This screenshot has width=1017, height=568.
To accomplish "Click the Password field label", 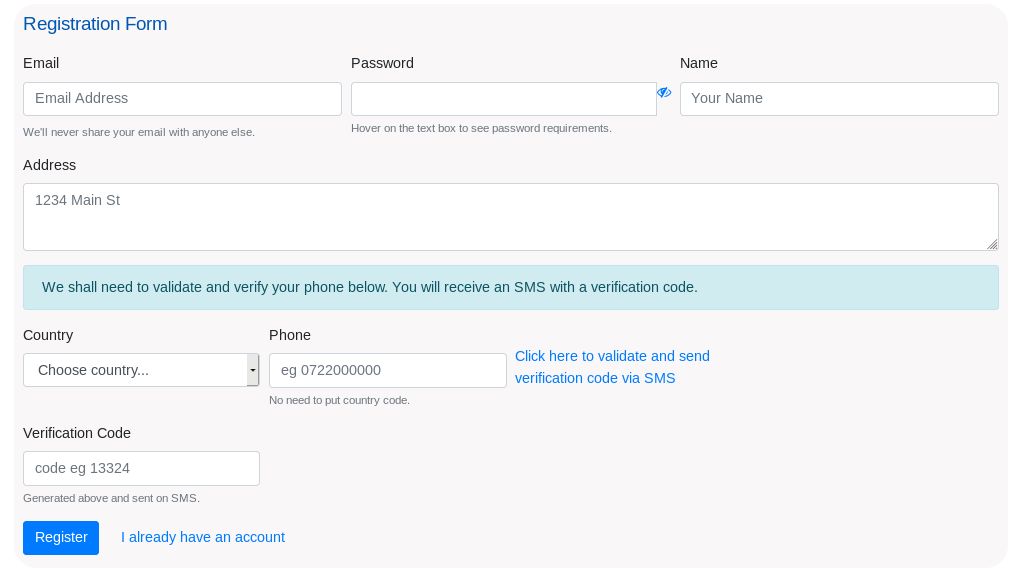I will (x=382, y=63).
